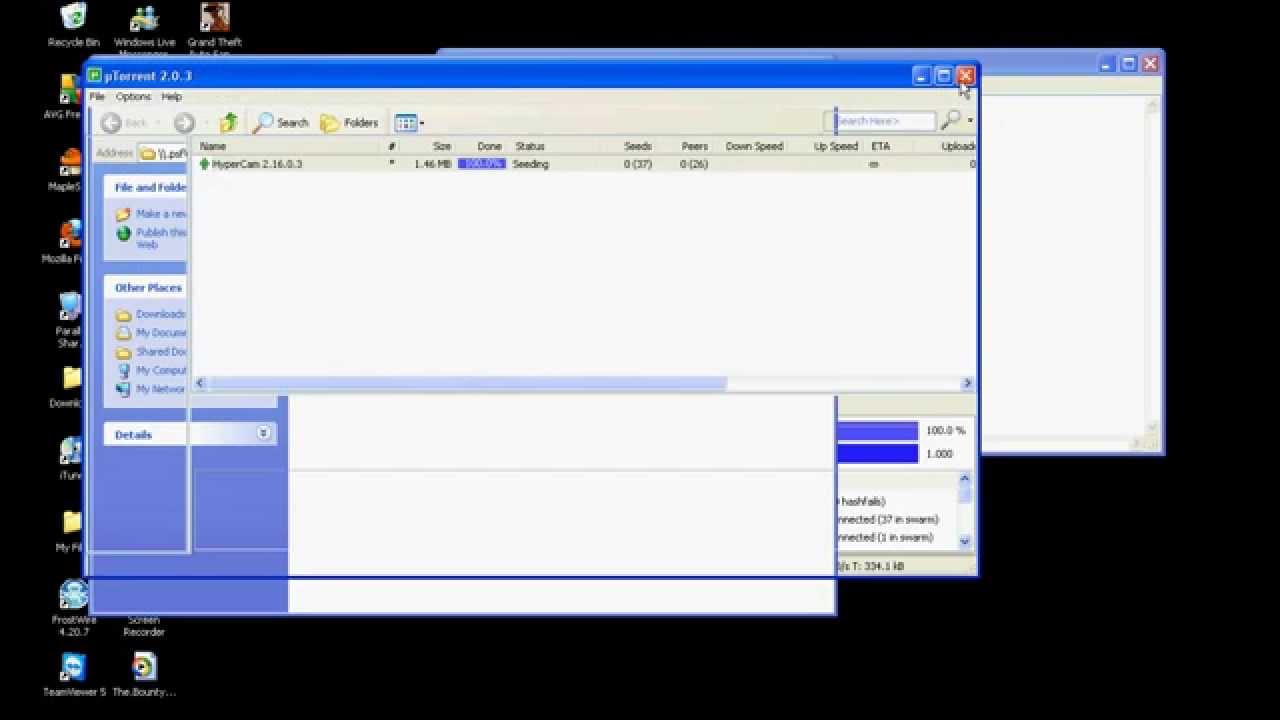
Task: Click the 1.46 MB size cell
Action: (x=433, y=164)
